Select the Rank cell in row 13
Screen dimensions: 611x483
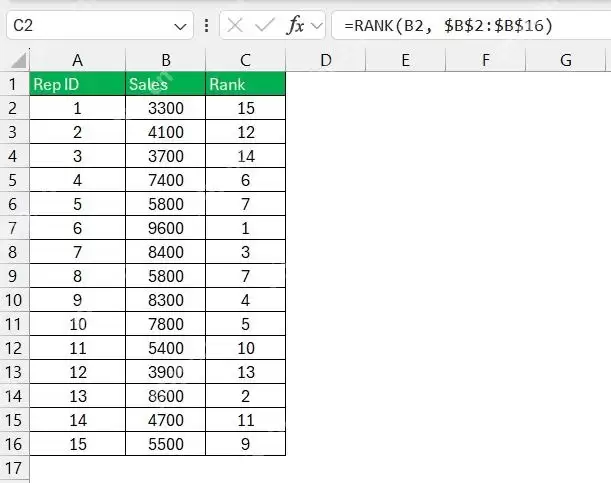click(x=245, y=372)
